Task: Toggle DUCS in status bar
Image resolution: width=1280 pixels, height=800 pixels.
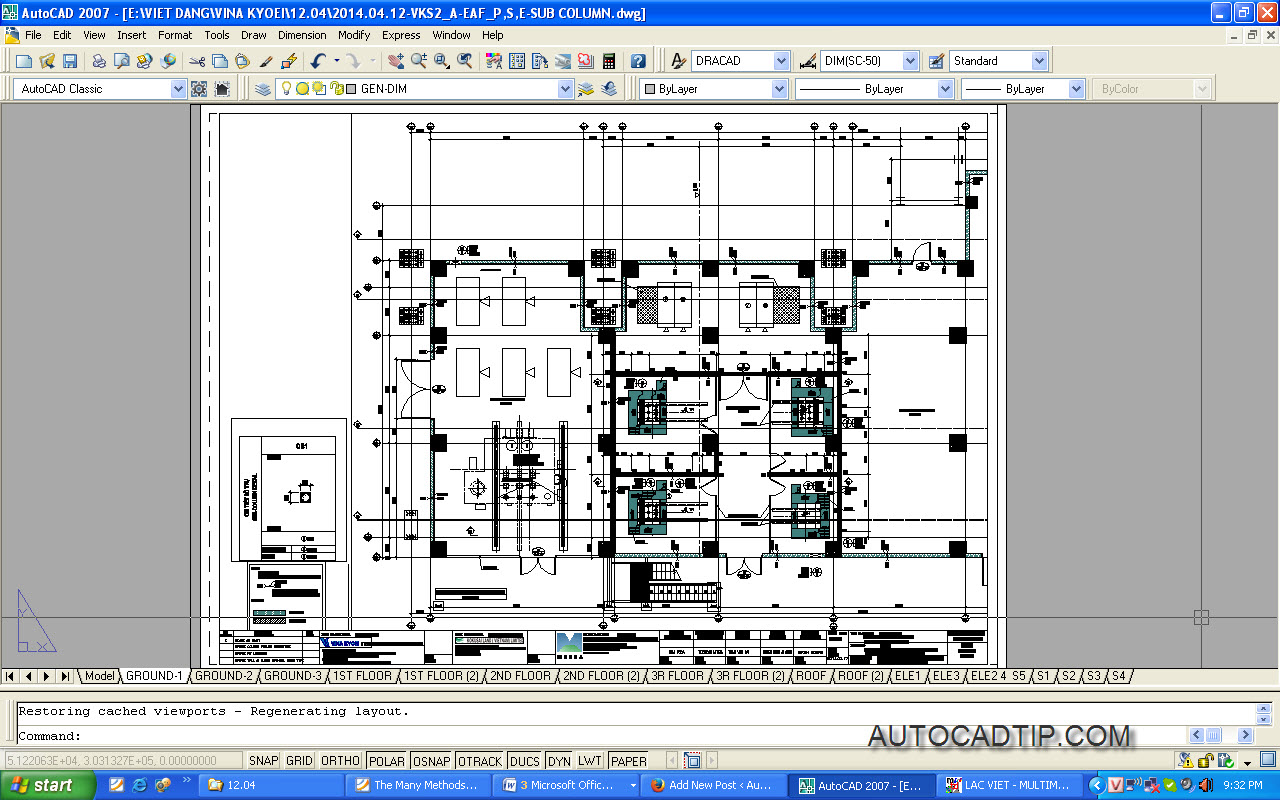Action: tap(525, 761)
